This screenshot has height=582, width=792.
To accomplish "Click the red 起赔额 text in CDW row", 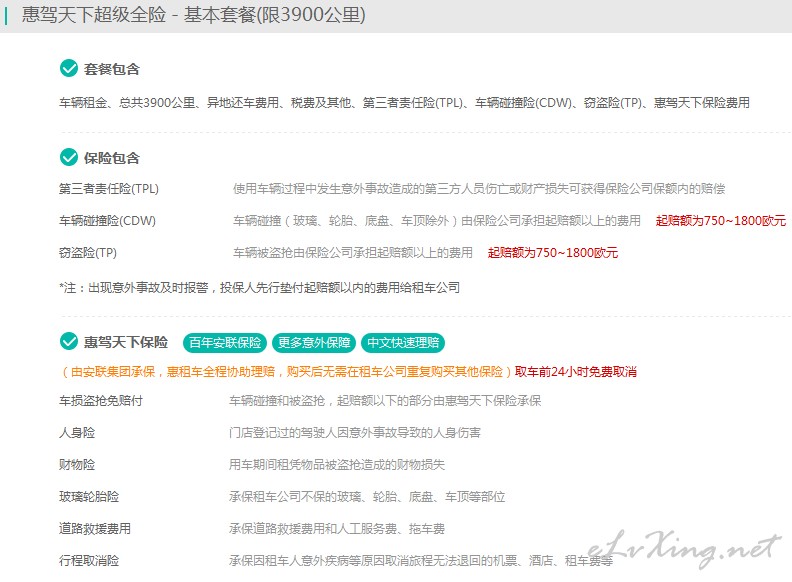I will point(721,221).
